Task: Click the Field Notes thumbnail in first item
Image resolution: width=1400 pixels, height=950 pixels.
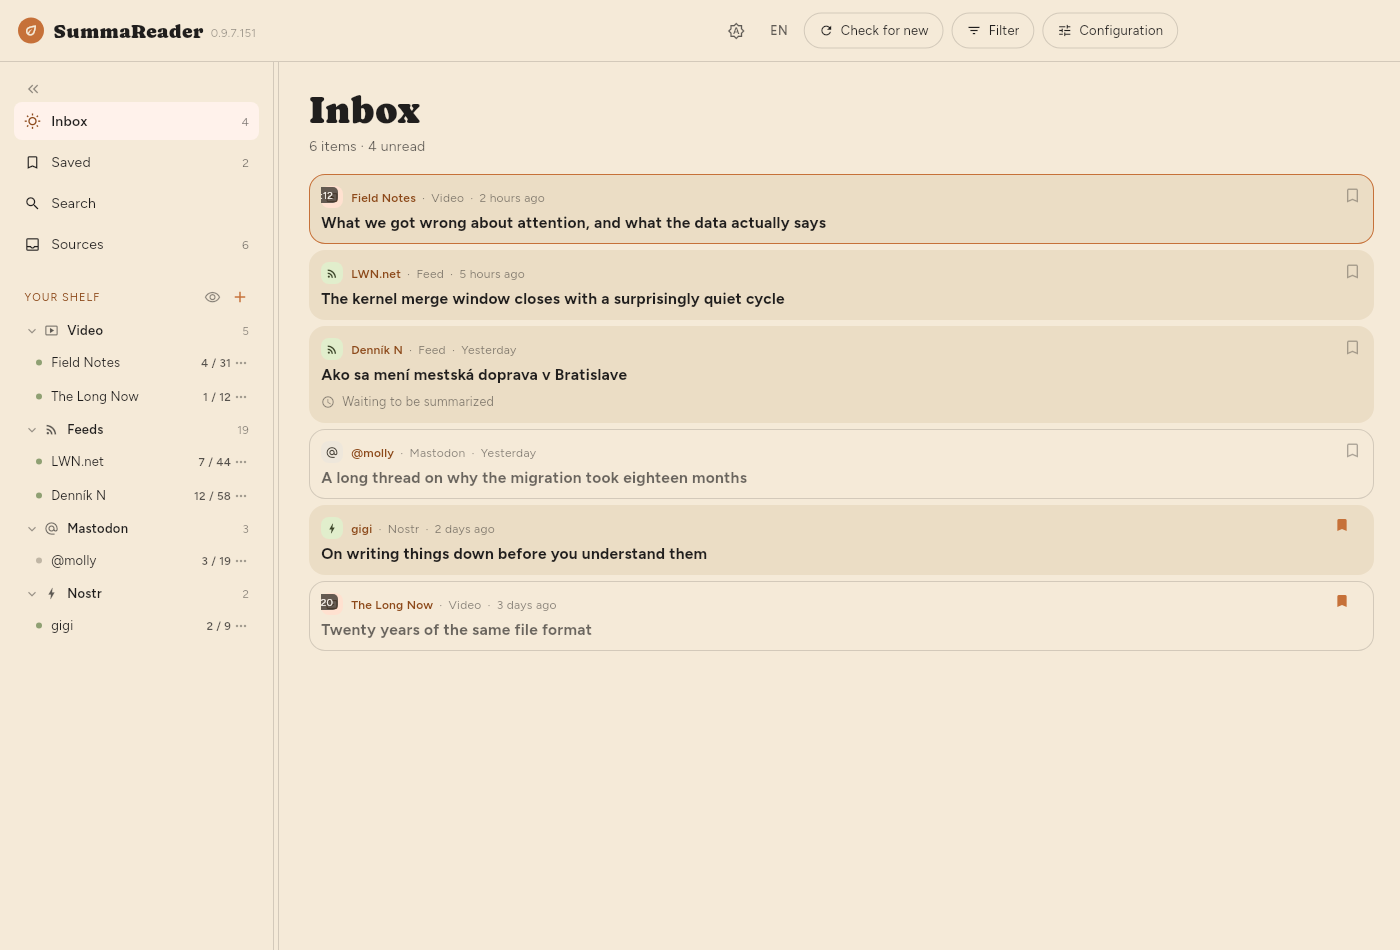Action: click(x=330, y=196)
